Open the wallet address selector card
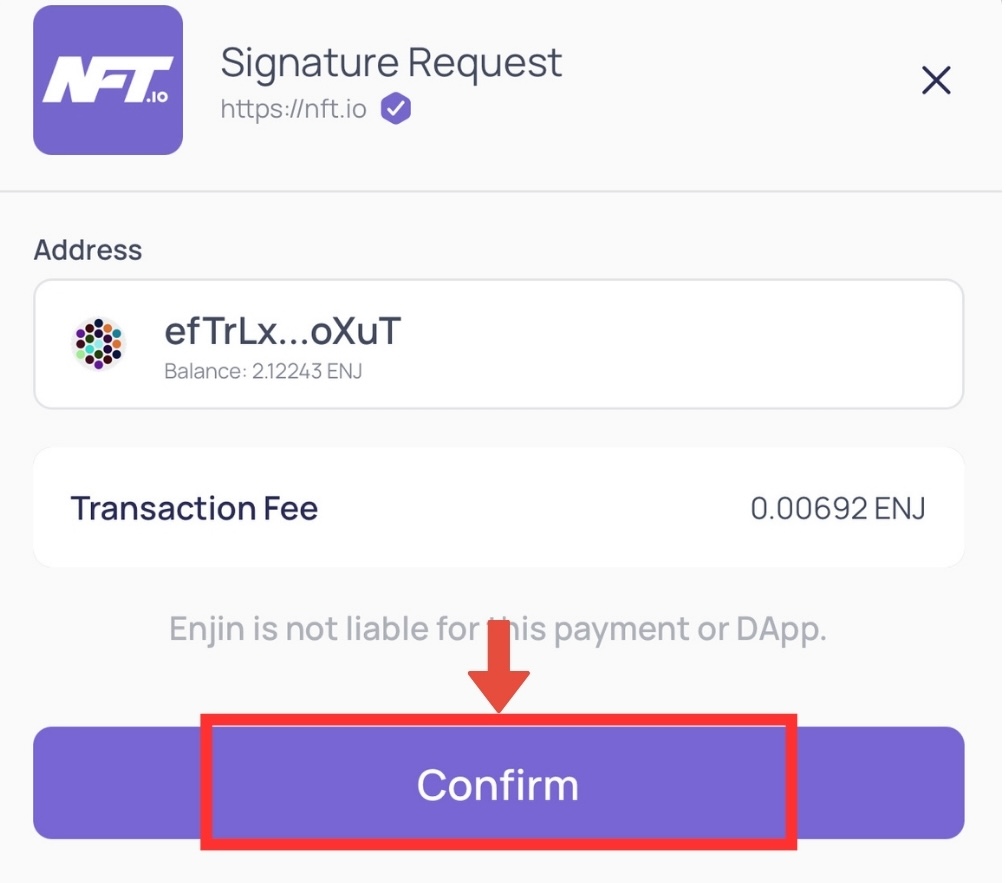The height and width of the screenshot is (883, 1006). (x=499, y=344)
